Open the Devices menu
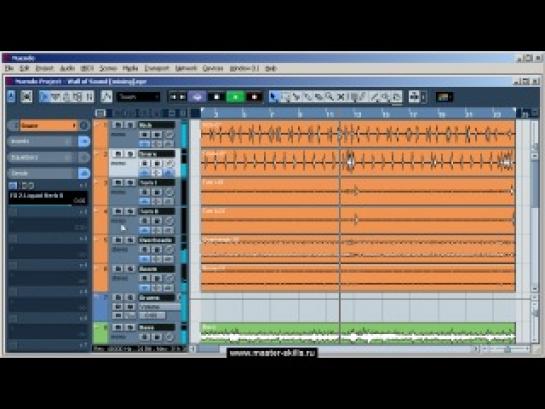545x409 pixels. tap(213, 68)
